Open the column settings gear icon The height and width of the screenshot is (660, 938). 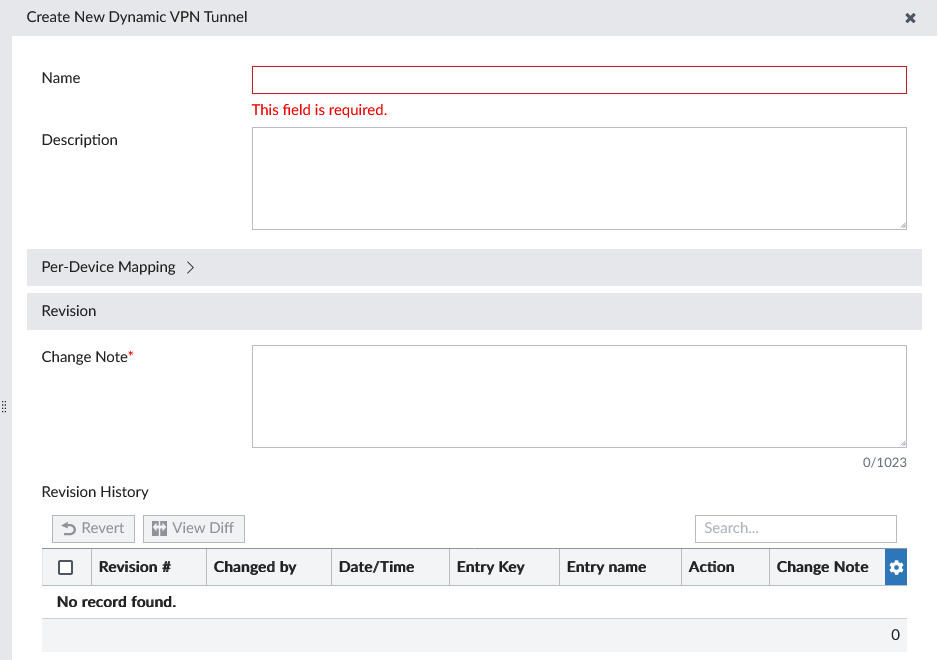coord(896,567)
